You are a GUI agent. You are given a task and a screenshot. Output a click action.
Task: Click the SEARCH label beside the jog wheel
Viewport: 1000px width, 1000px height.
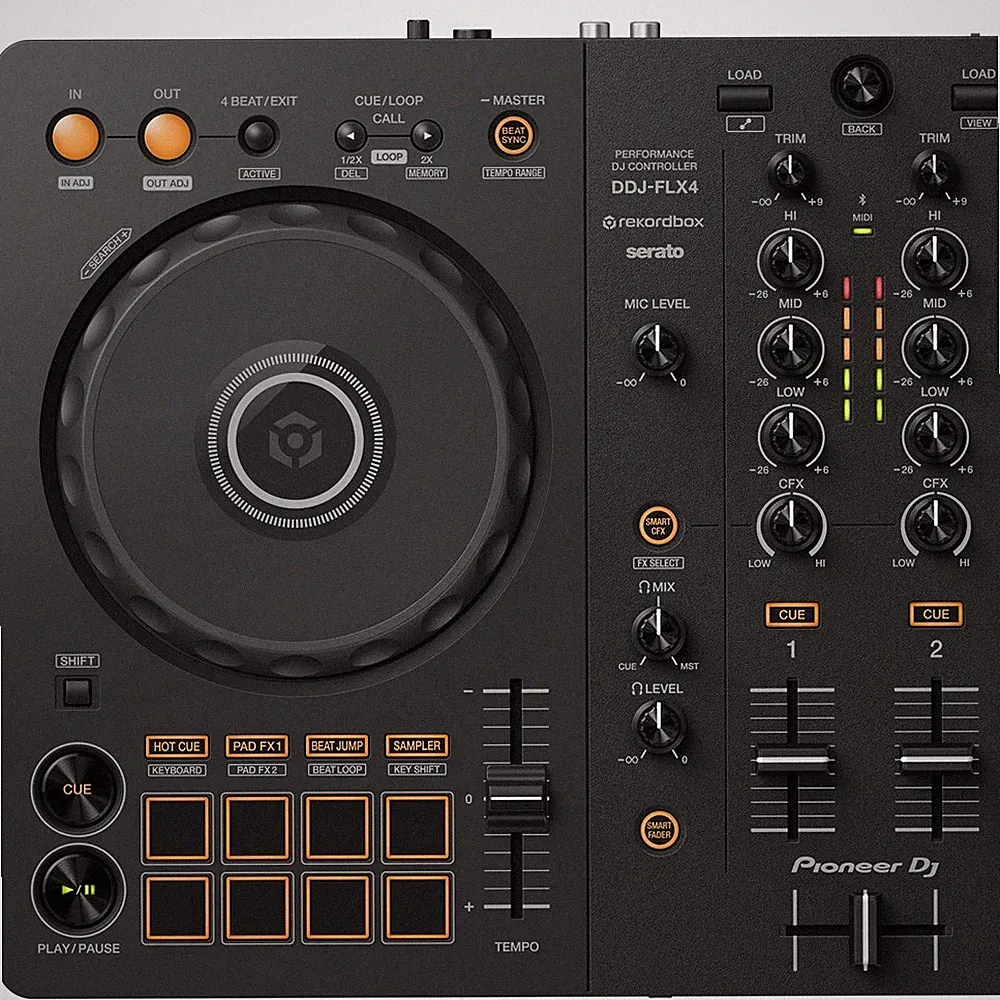(x=107, y=253)
